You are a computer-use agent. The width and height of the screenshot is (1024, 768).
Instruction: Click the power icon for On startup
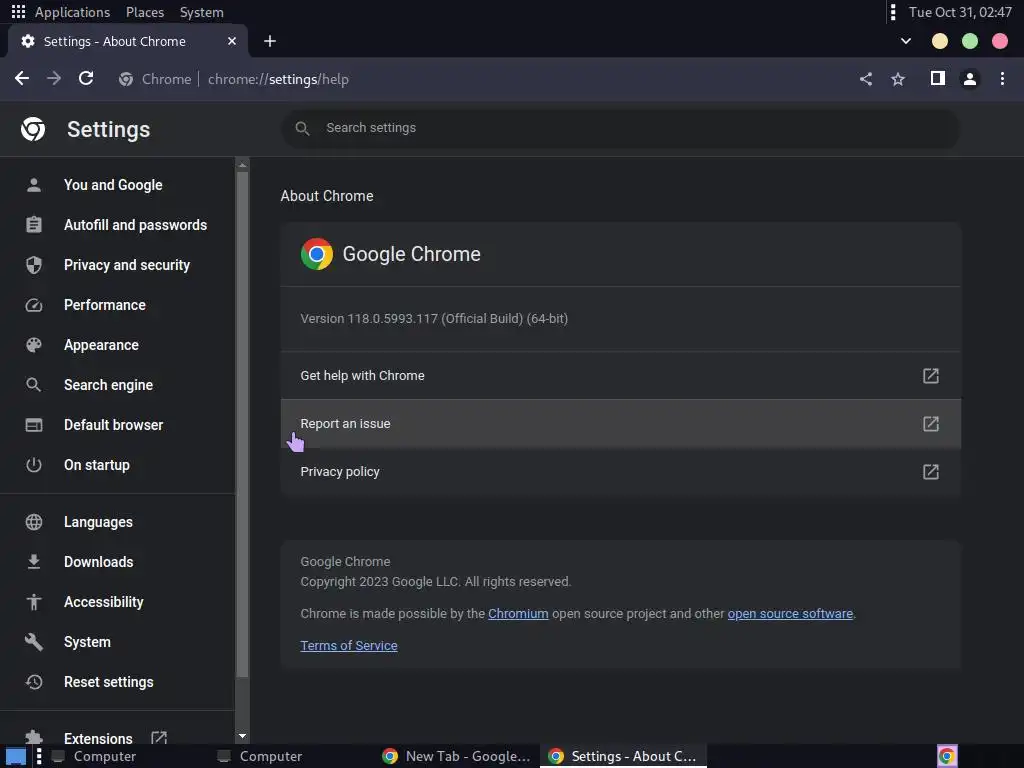click(x=34, y=465)
